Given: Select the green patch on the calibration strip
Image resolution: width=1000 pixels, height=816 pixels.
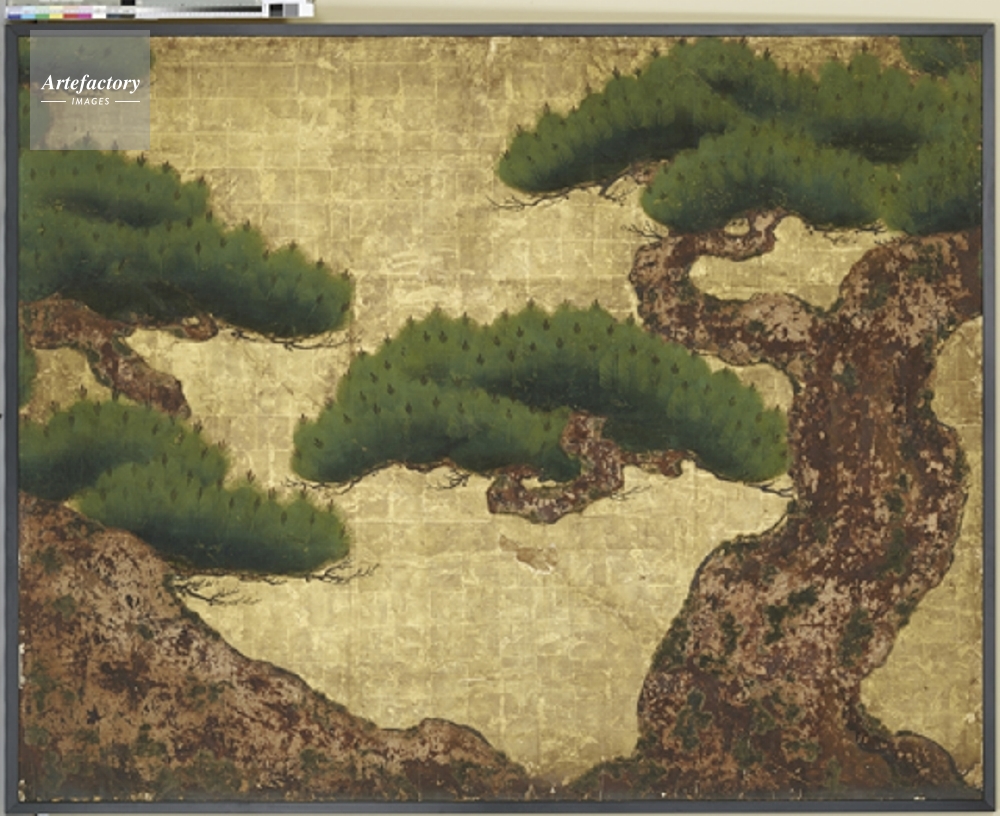Looking at the screenshot, I should point(42,15).
